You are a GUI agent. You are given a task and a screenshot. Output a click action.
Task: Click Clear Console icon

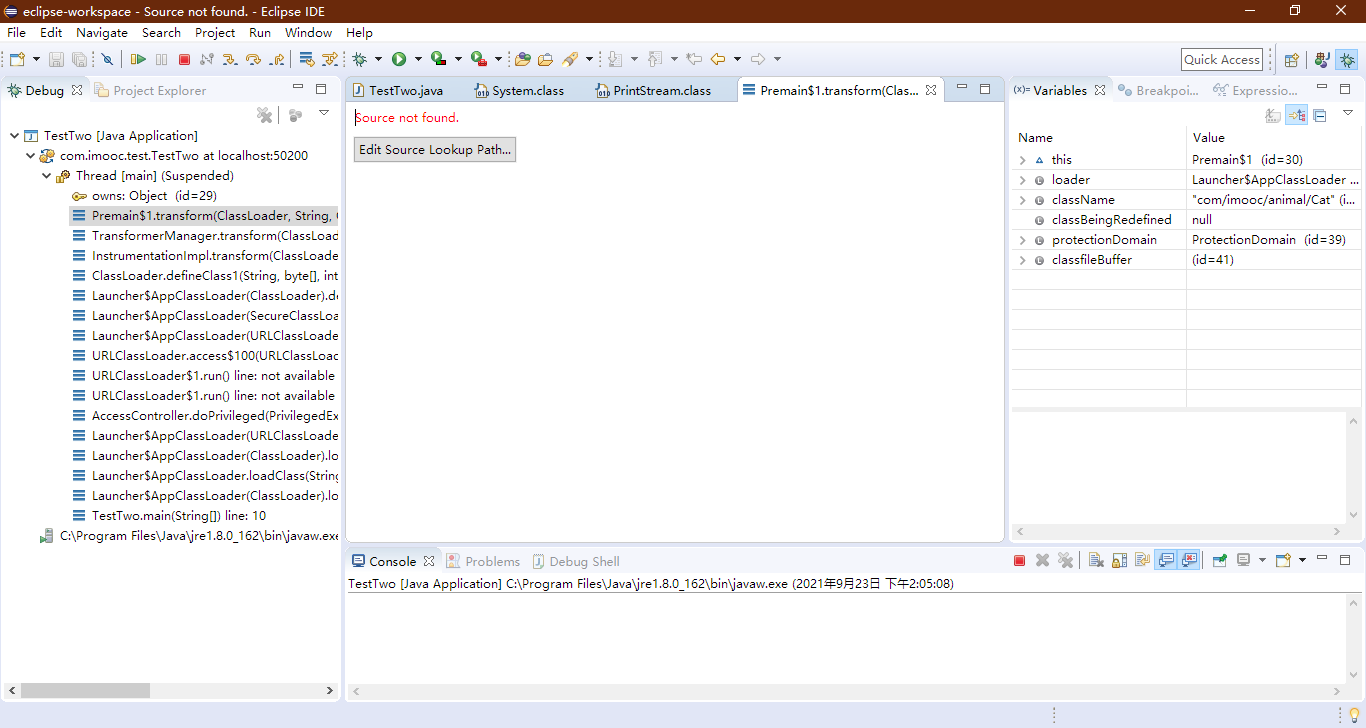1095,561
